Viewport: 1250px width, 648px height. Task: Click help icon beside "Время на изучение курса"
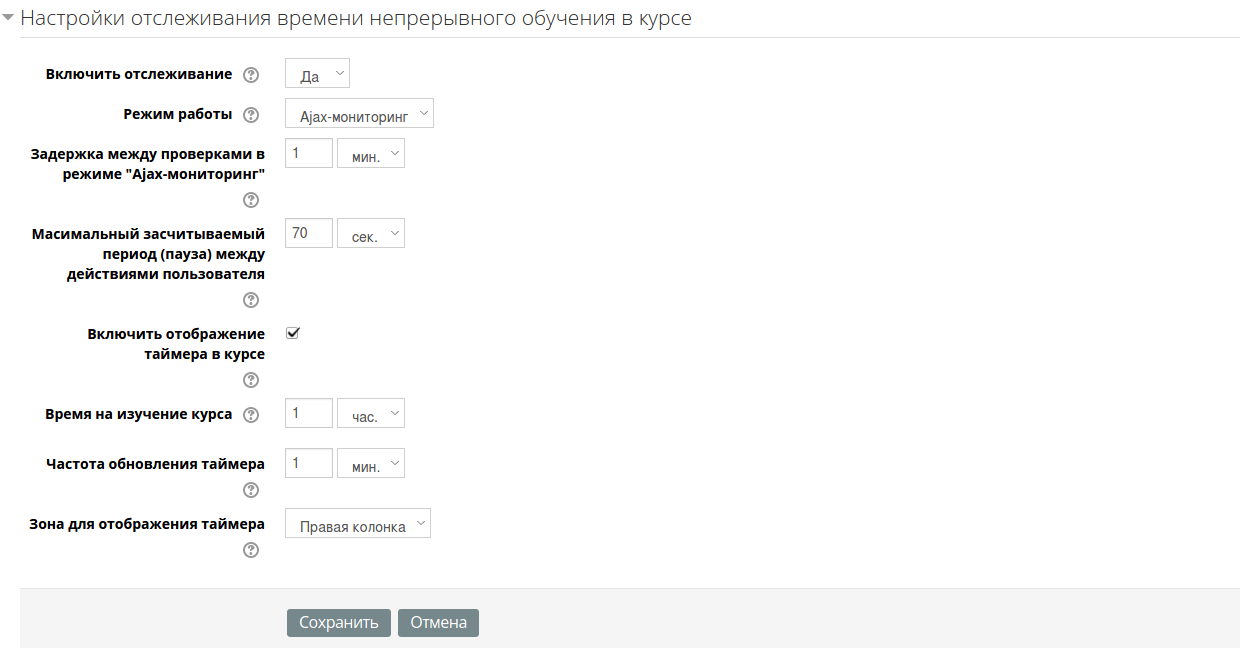pyautogui.click(x=251, y=415)
